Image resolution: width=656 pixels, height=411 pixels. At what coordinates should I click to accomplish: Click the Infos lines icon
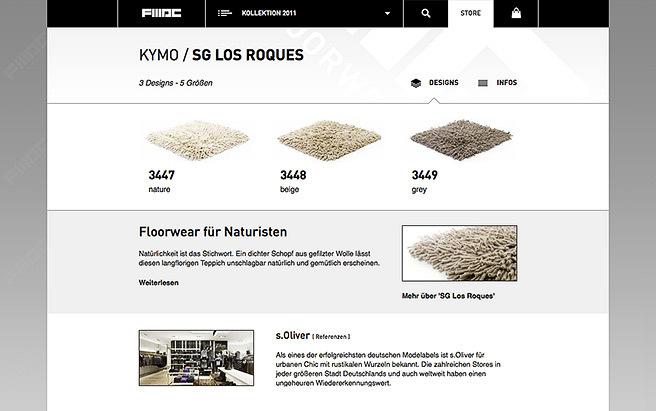[x=483, y=83]
